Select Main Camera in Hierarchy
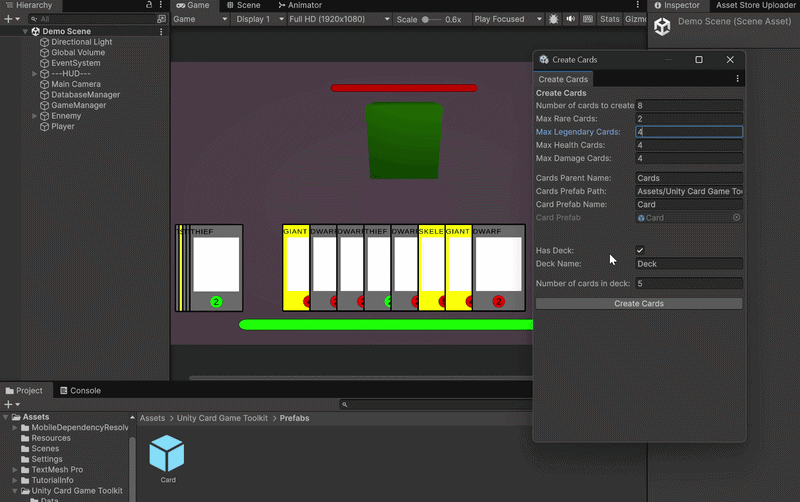The width and height of the screenshot is (800, 502). click(76, 84)
